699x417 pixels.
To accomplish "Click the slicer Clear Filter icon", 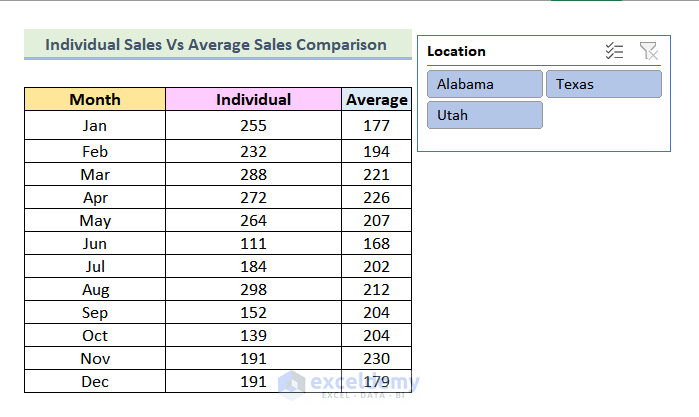I will (648, 51).
